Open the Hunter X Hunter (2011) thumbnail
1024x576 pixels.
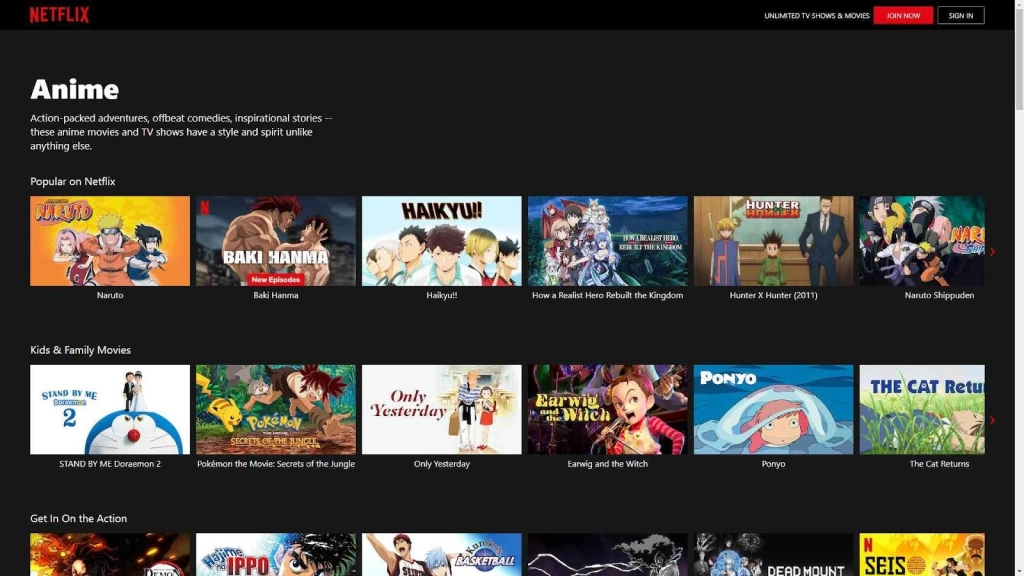click(773, 241)
